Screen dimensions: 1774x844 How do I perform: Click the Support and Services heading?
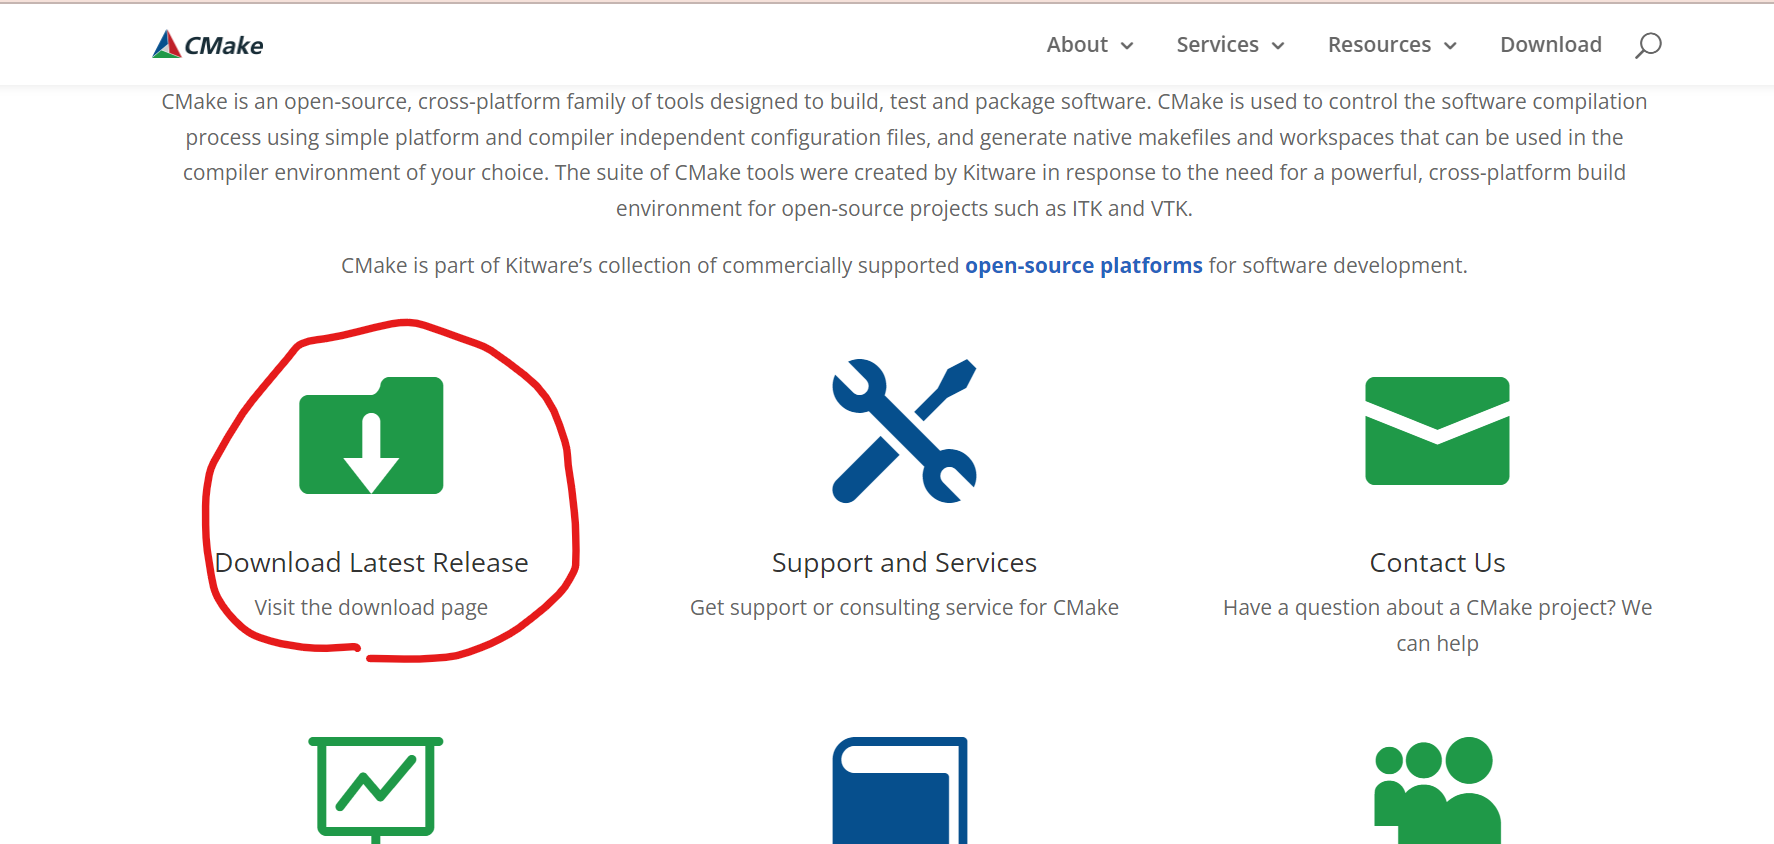pos(904,562)
